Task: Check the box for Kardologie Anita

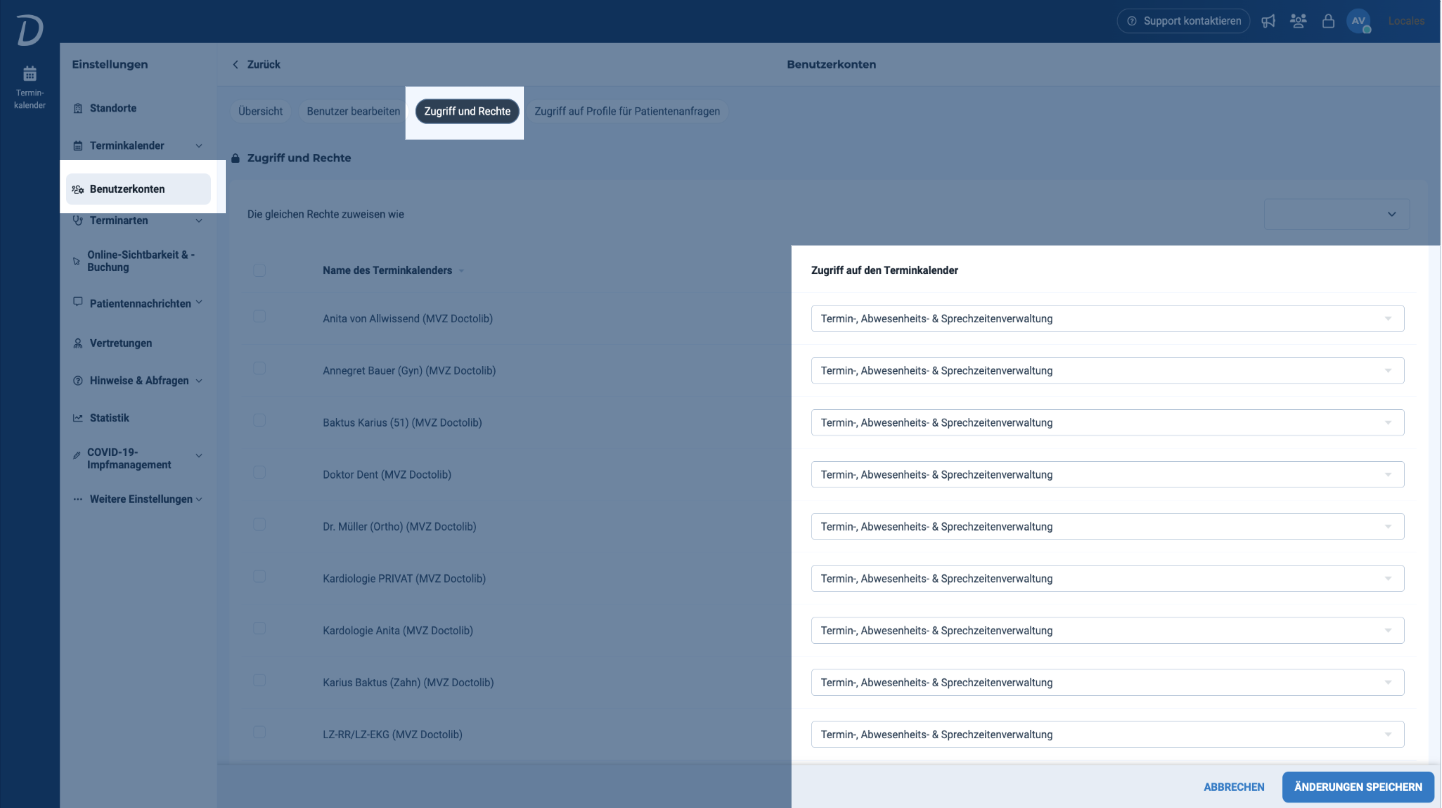Action: 260,628
